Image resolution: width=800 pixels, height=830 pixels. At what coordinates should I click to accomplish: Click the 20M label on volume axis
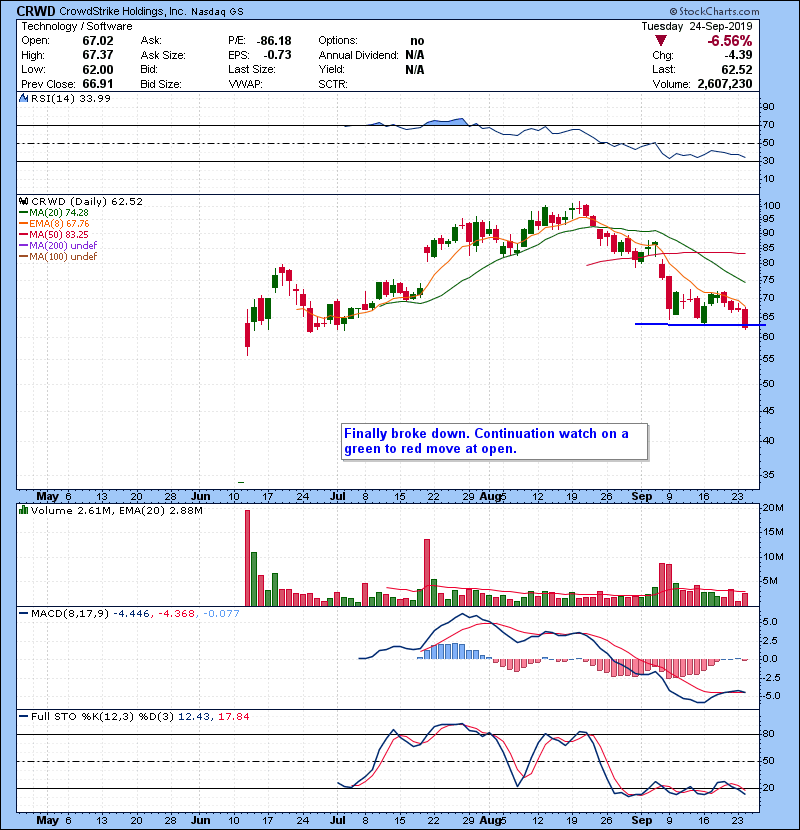[x=773, y=508]
